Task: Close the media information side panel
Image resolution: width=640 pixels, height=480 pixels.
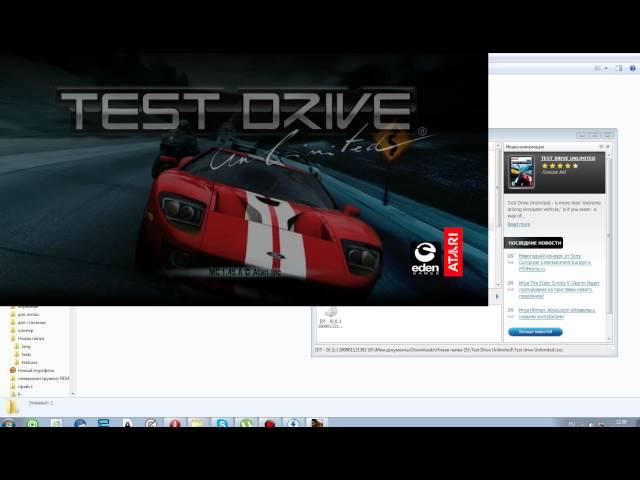Action: [608, 146]
